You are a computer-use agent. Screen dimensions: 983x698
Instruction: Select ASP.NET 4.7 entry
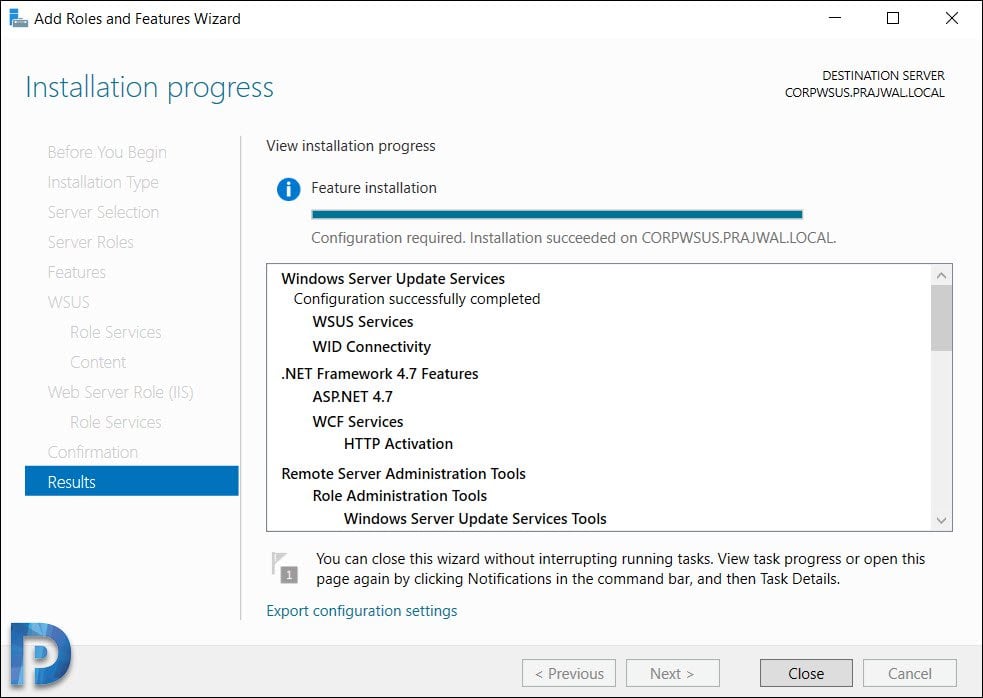(x=352, y=397)
